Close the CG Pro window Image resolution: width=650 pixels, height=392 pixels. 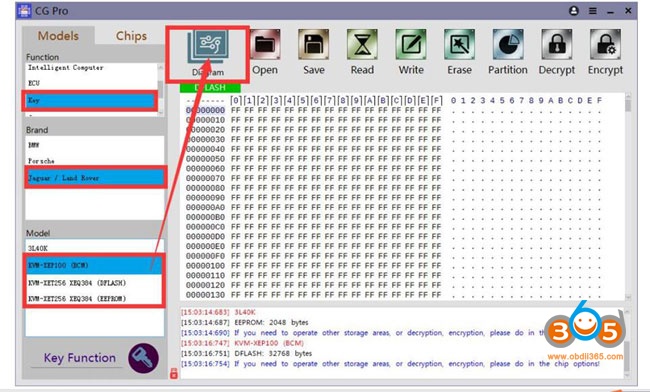pyautogui.click(x=628, y=11)
